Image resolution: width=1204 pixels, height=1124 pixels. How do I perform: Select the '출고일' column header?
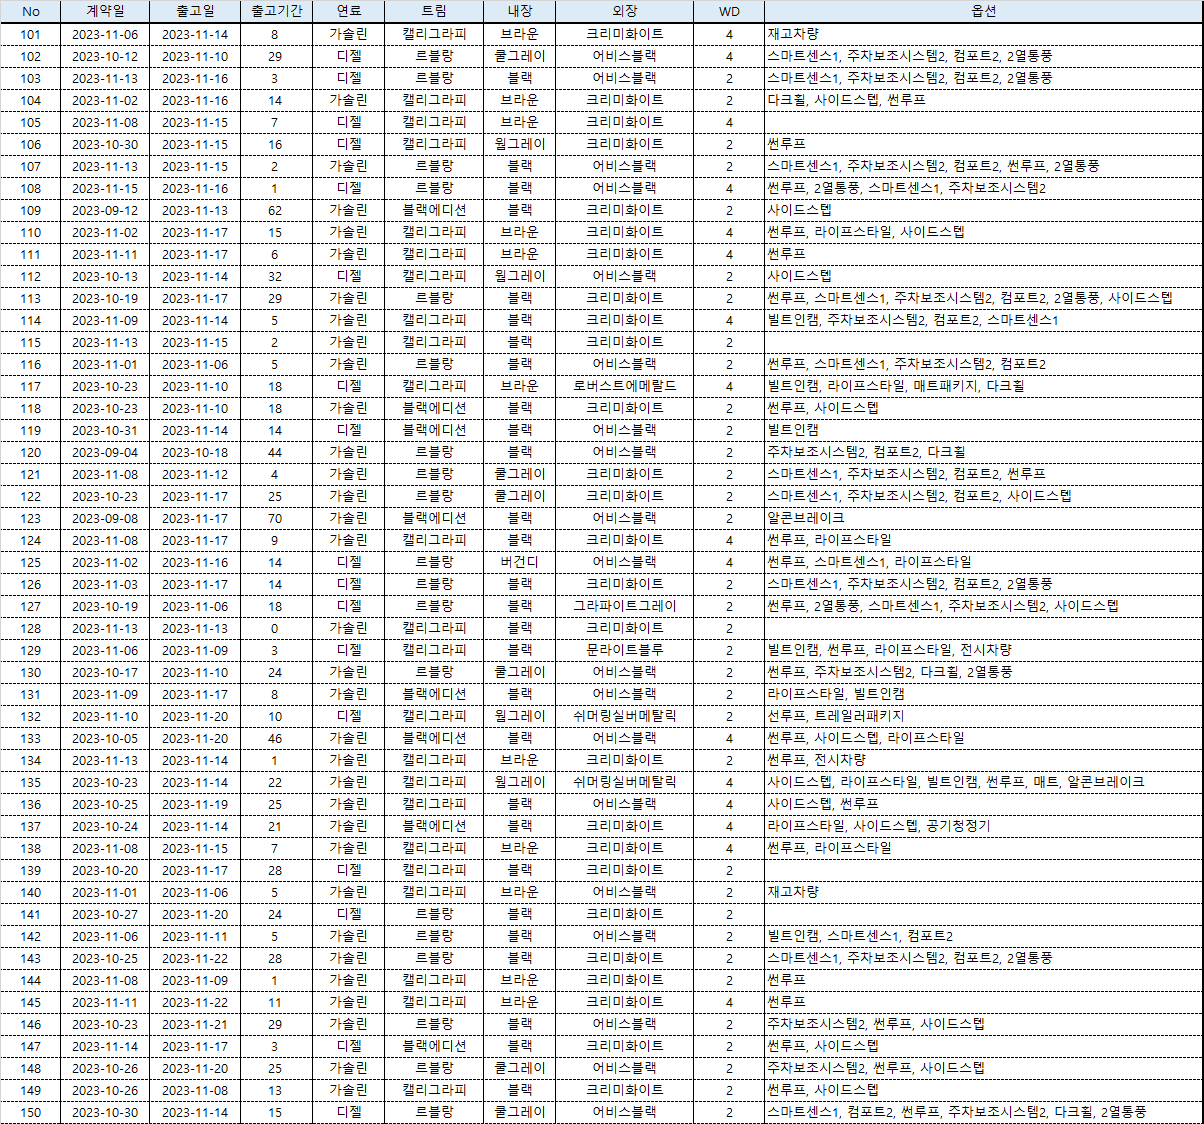click(195, 12)
